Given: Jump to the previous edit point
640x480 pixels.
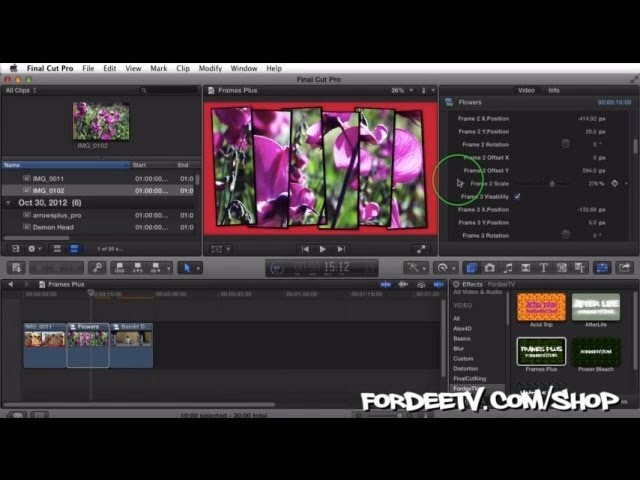Looking at the screenshot, I should [305, 249].
